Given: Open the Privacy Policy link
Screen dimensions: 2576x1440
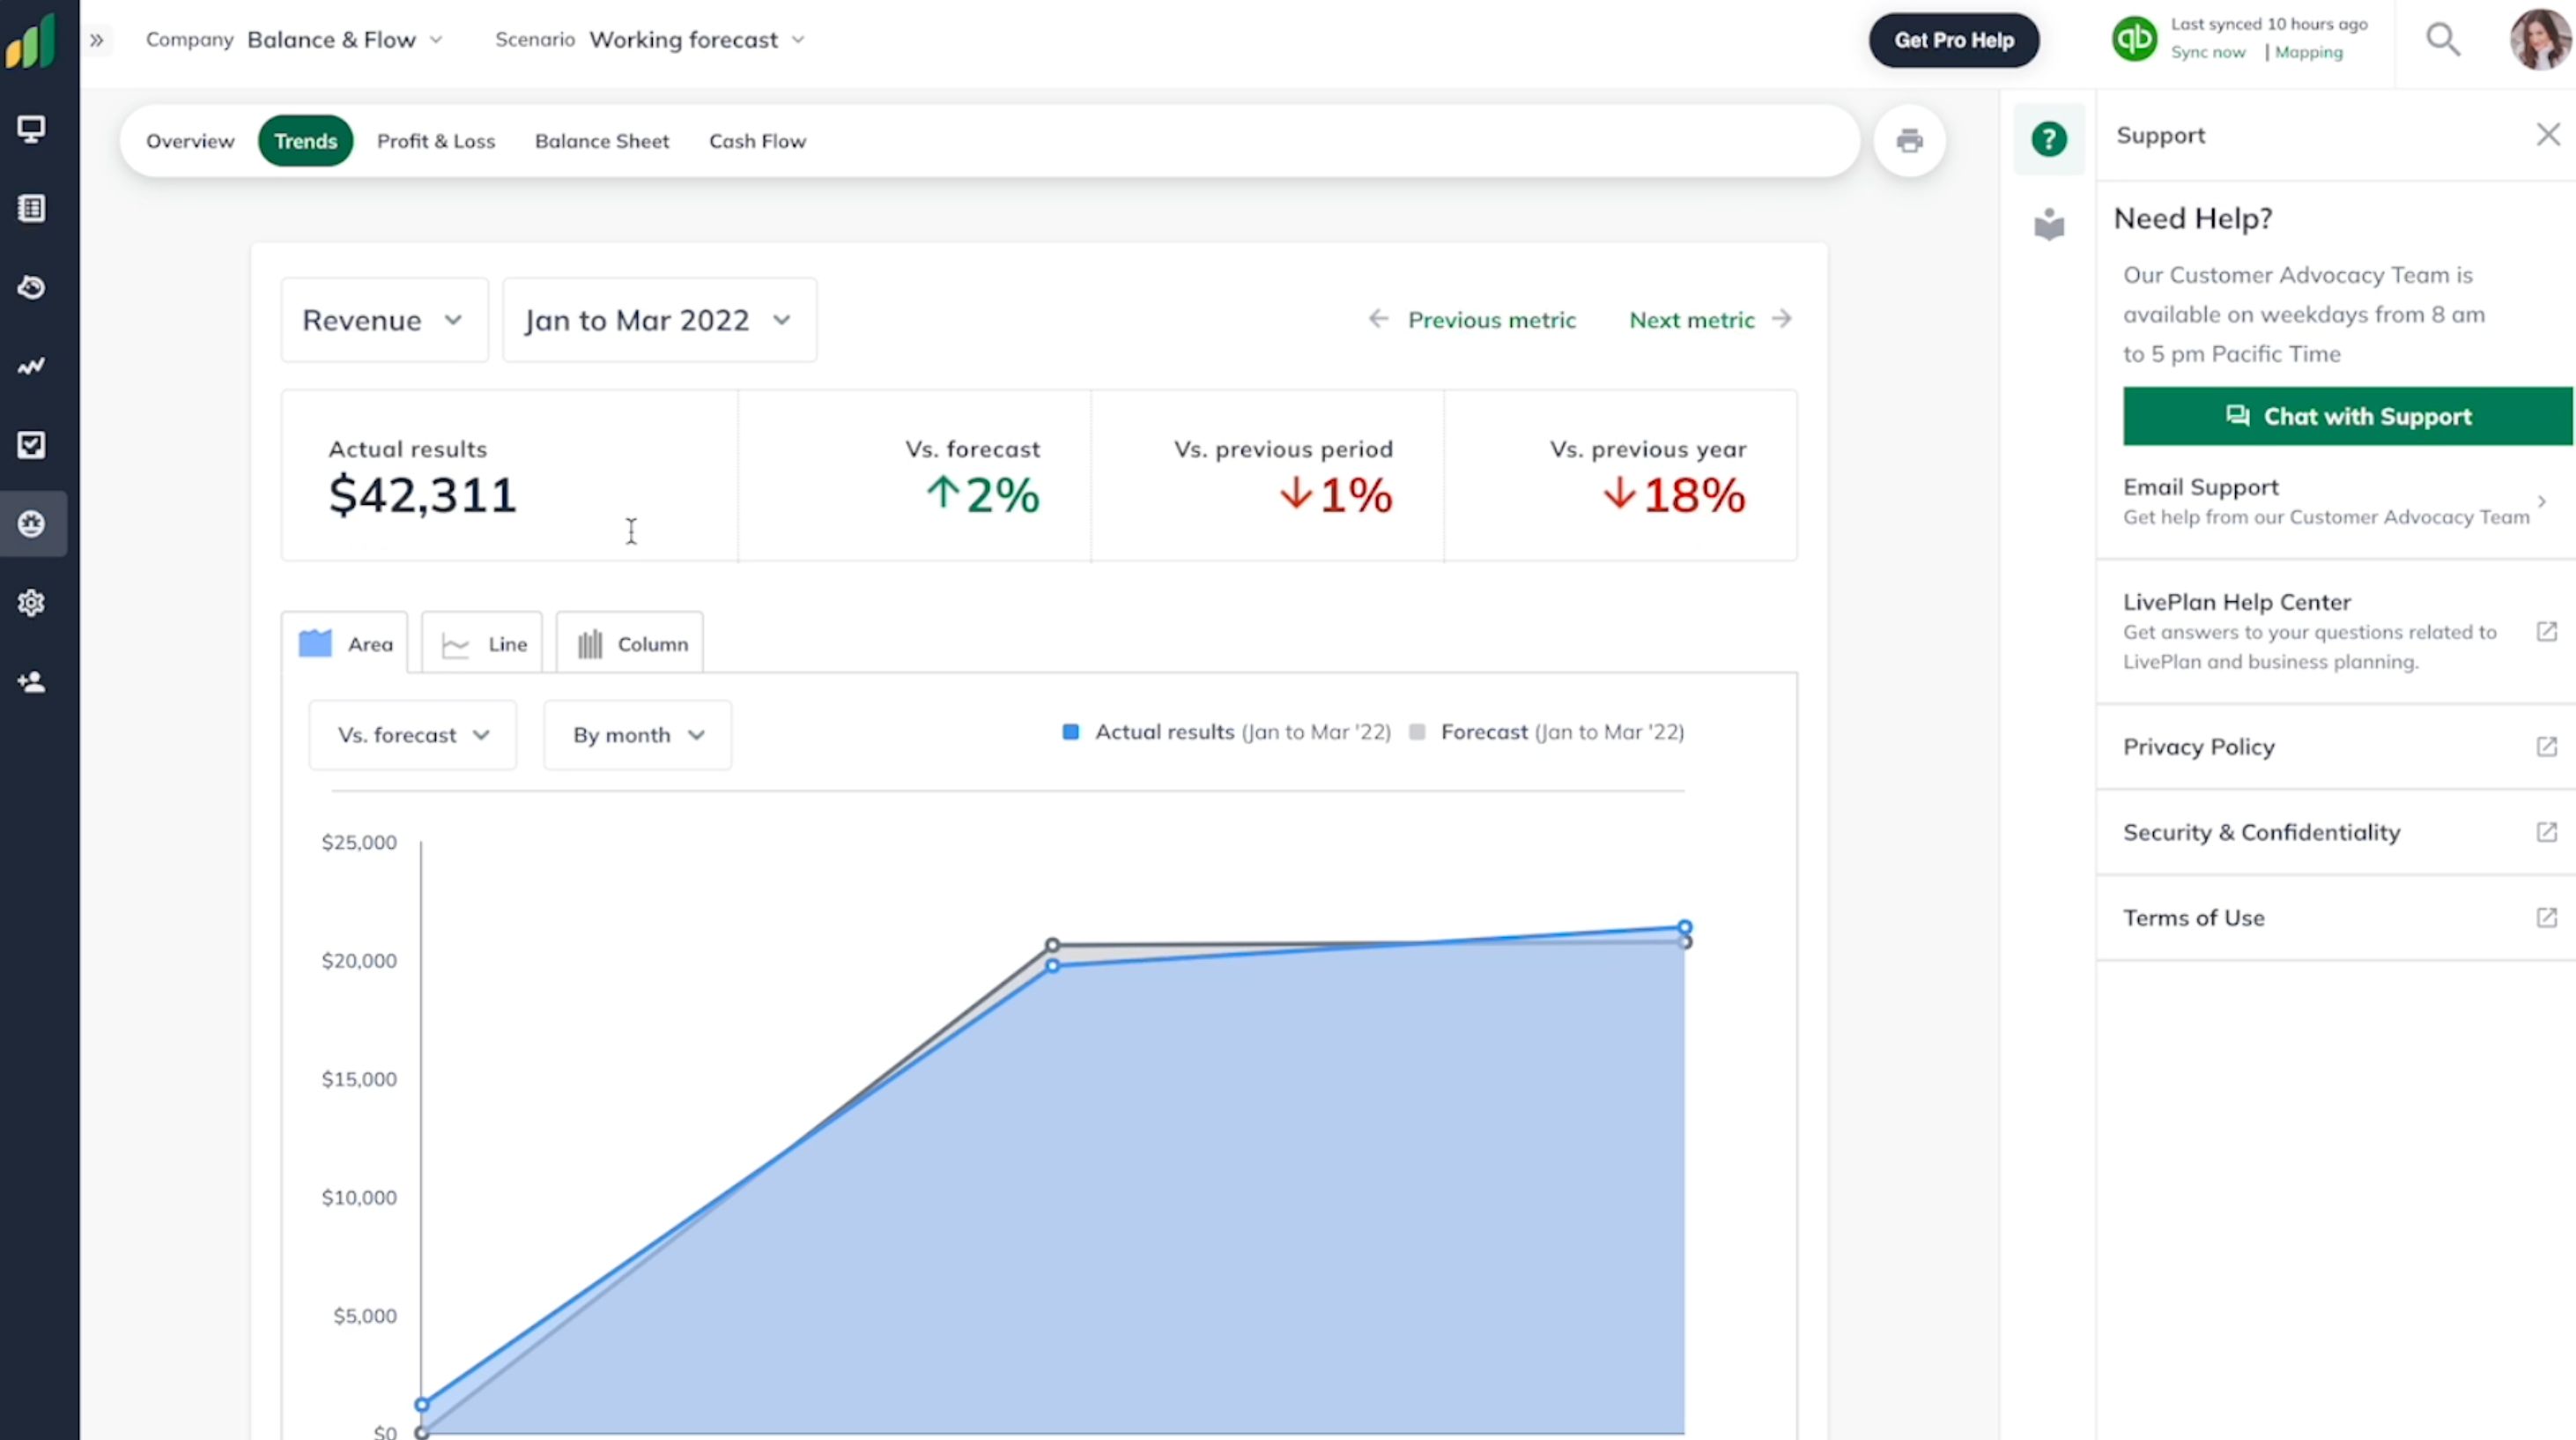Looking at the screenshot, I should [2197, 746].
